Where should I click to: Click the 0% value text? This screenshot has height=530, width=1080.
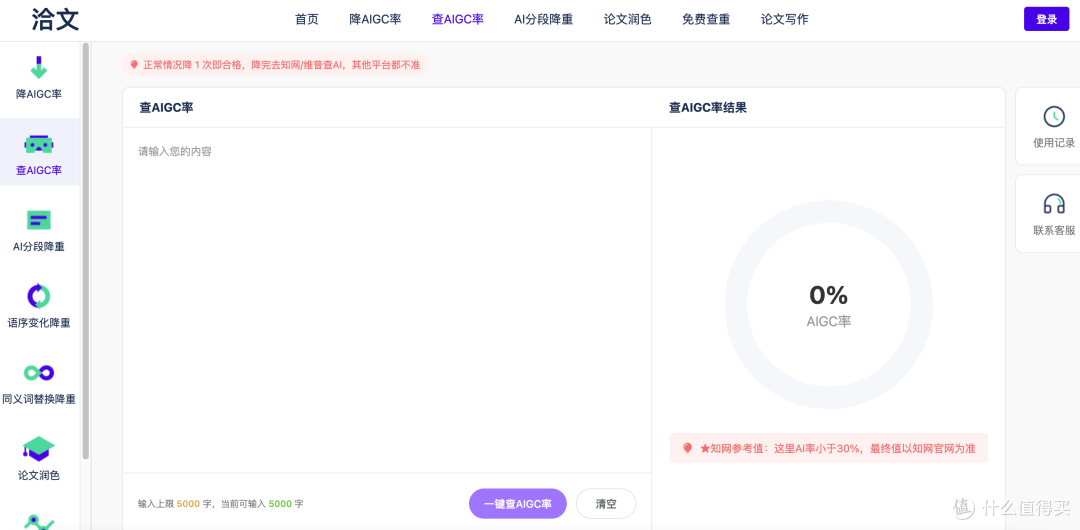tap(829, 296)
